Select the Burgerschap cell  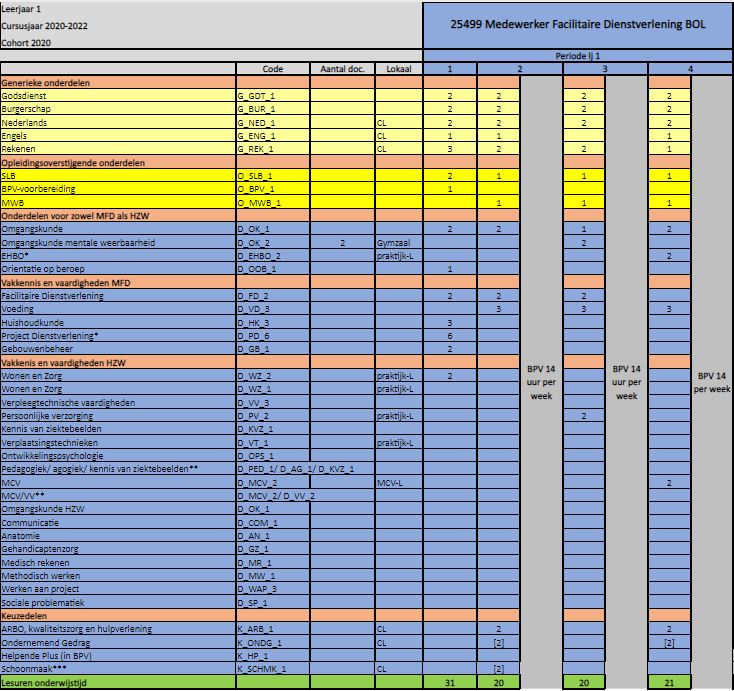tap(118, 109)
